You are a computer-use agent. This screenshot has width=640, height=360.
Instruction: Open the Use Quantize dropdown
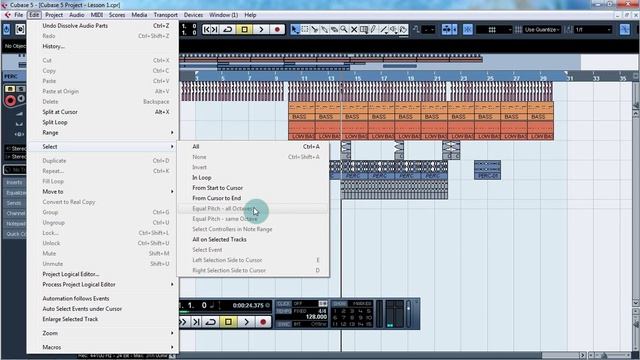pyautogui.click(x=543, y=30)
